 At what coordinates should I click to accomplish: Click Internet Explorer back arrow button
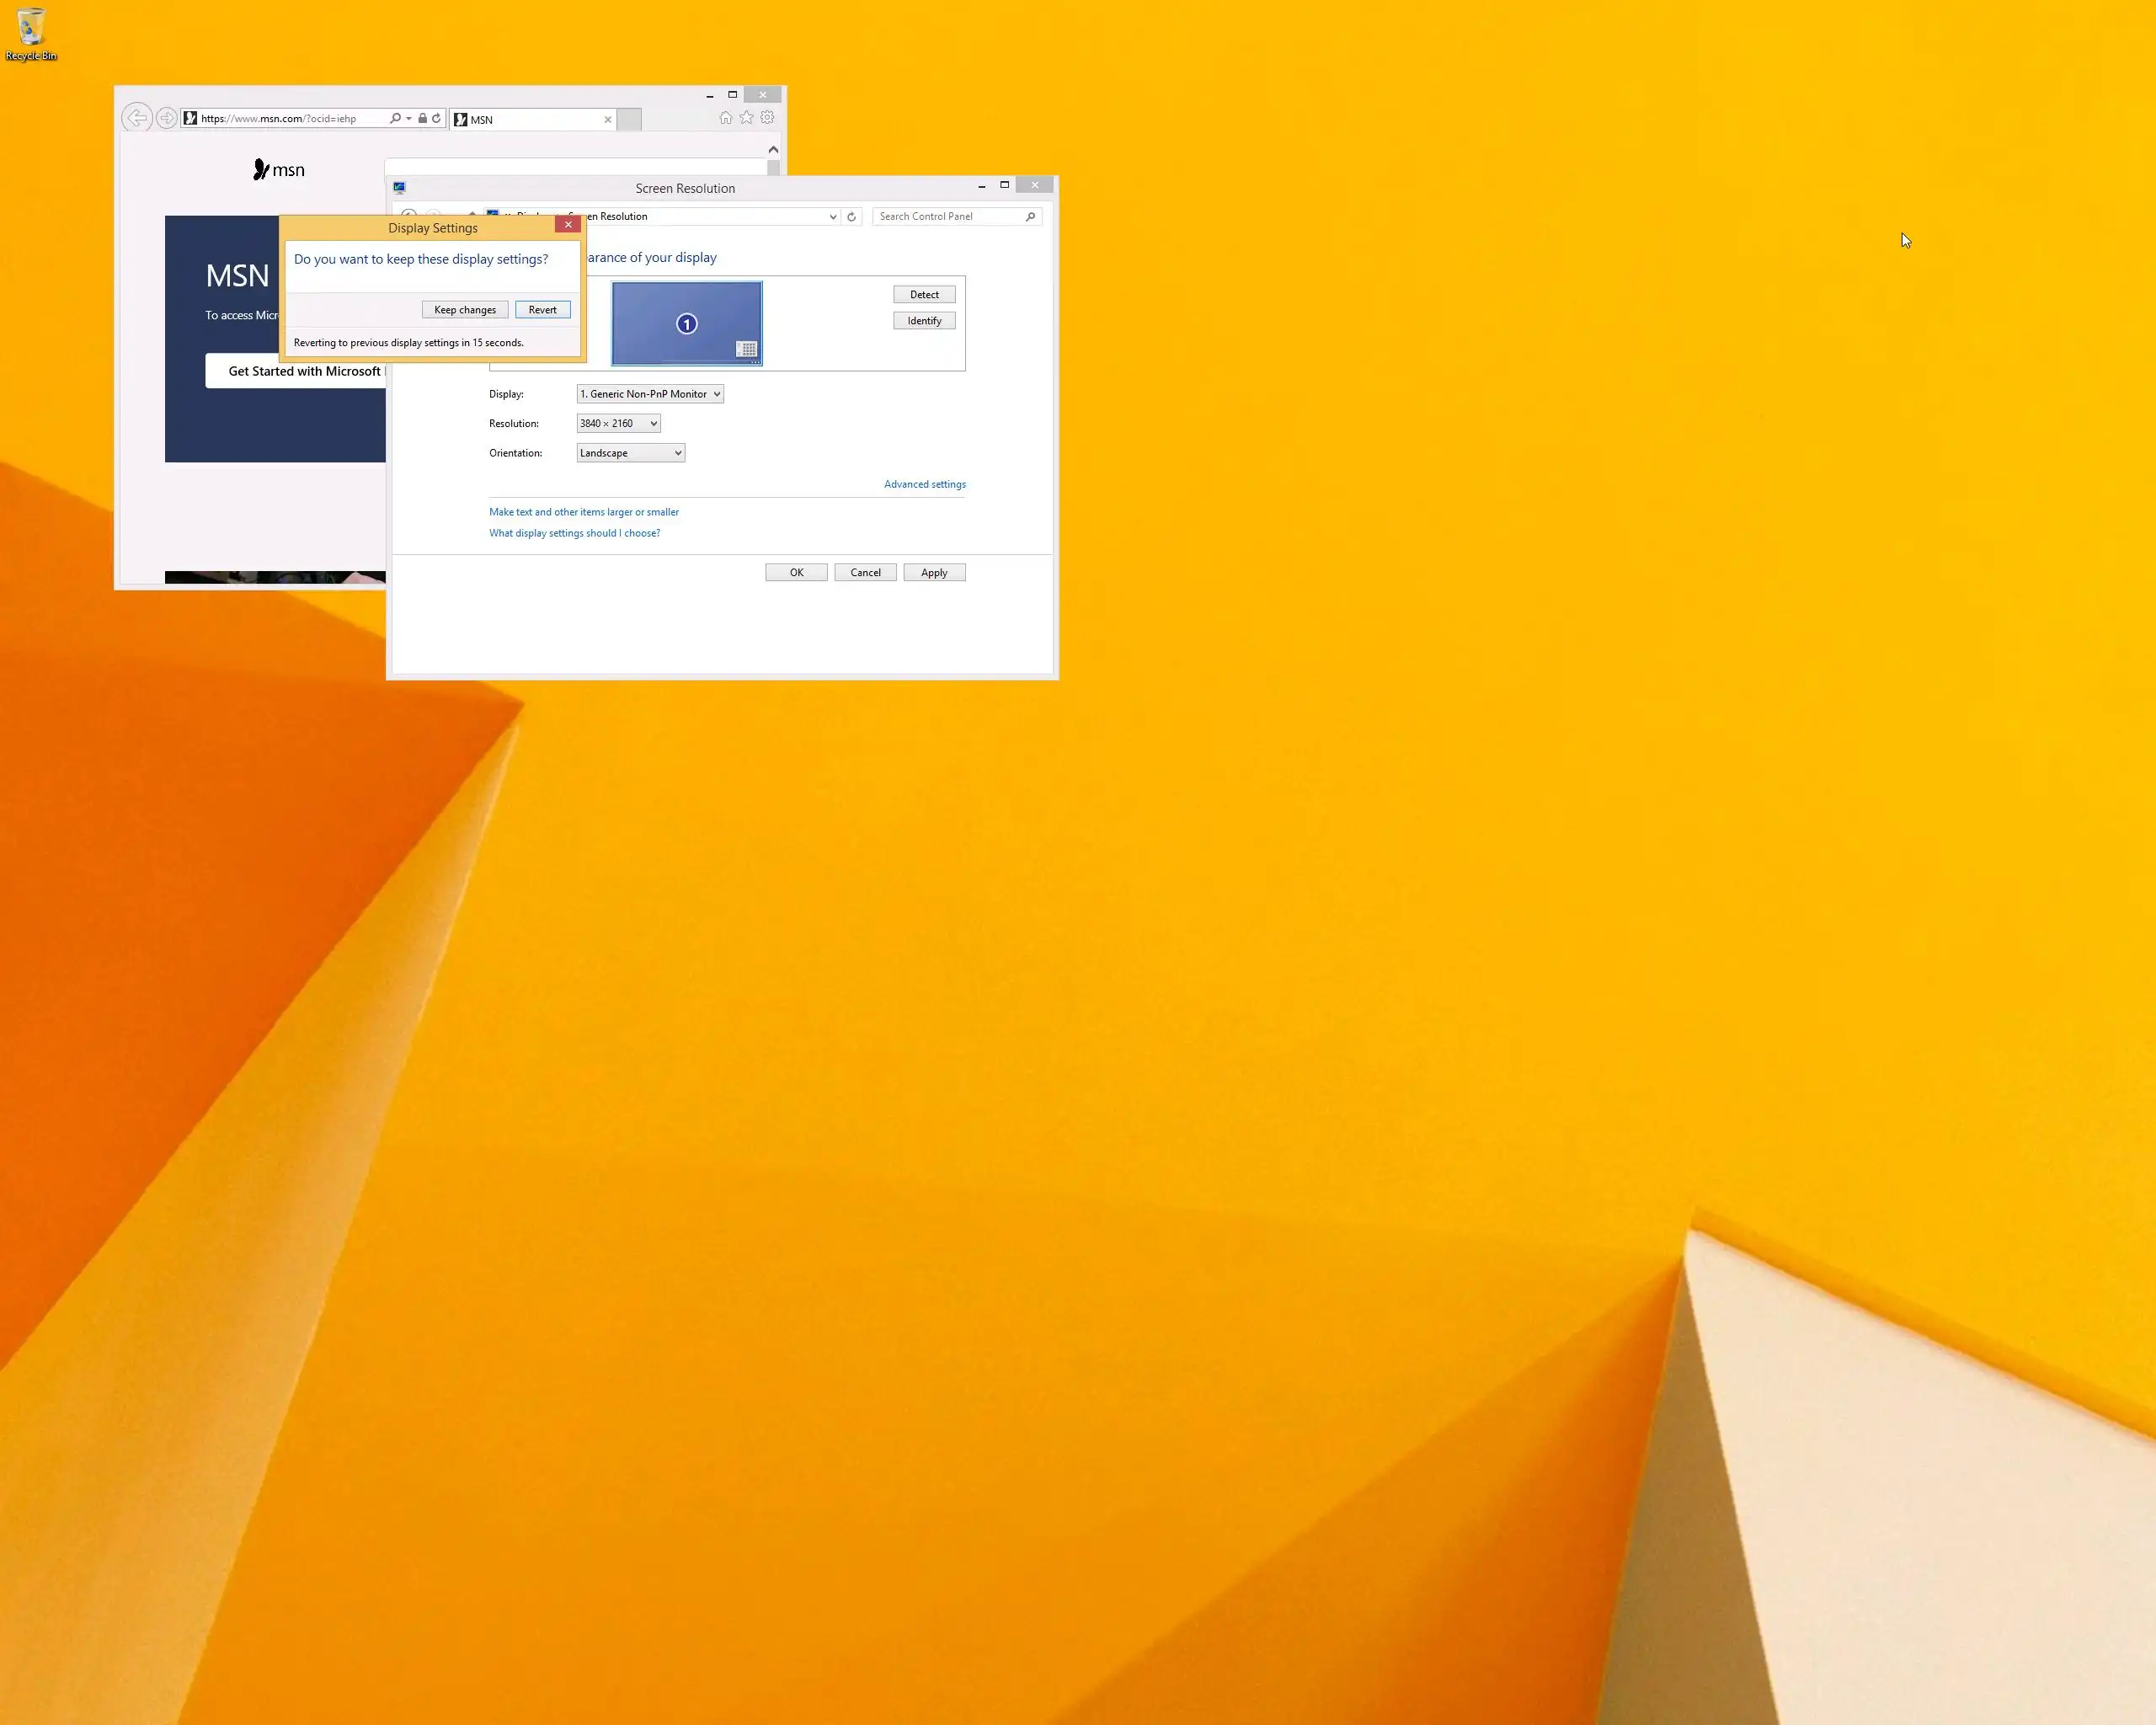tap(137, 118)
